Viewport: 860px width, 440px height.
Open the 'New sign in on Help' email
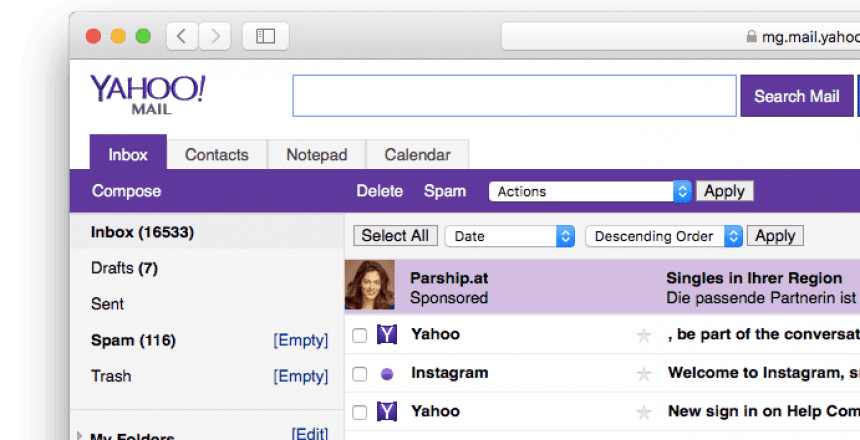pyautogui.click(x=763, y=411)
